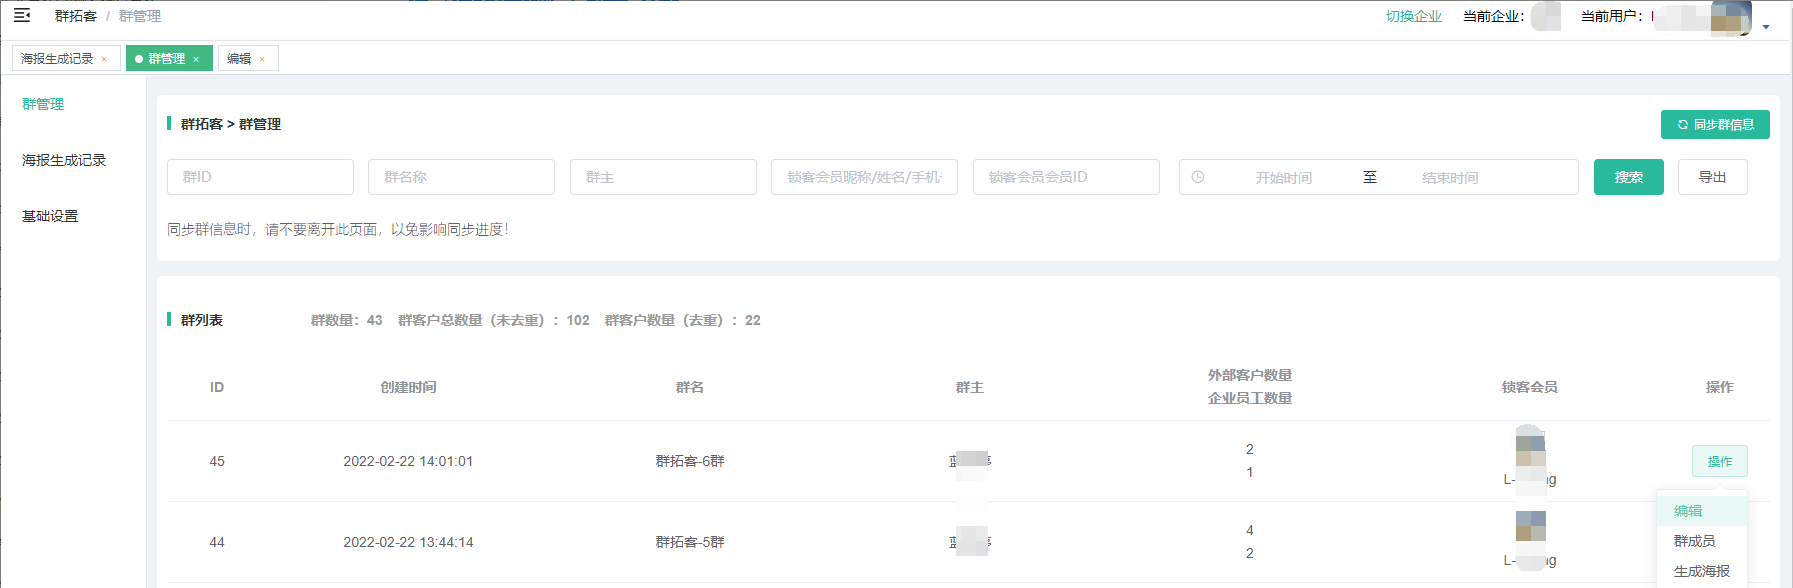Close the 群管理 tab
1793x588 pixels.
[x=196, y=59]
